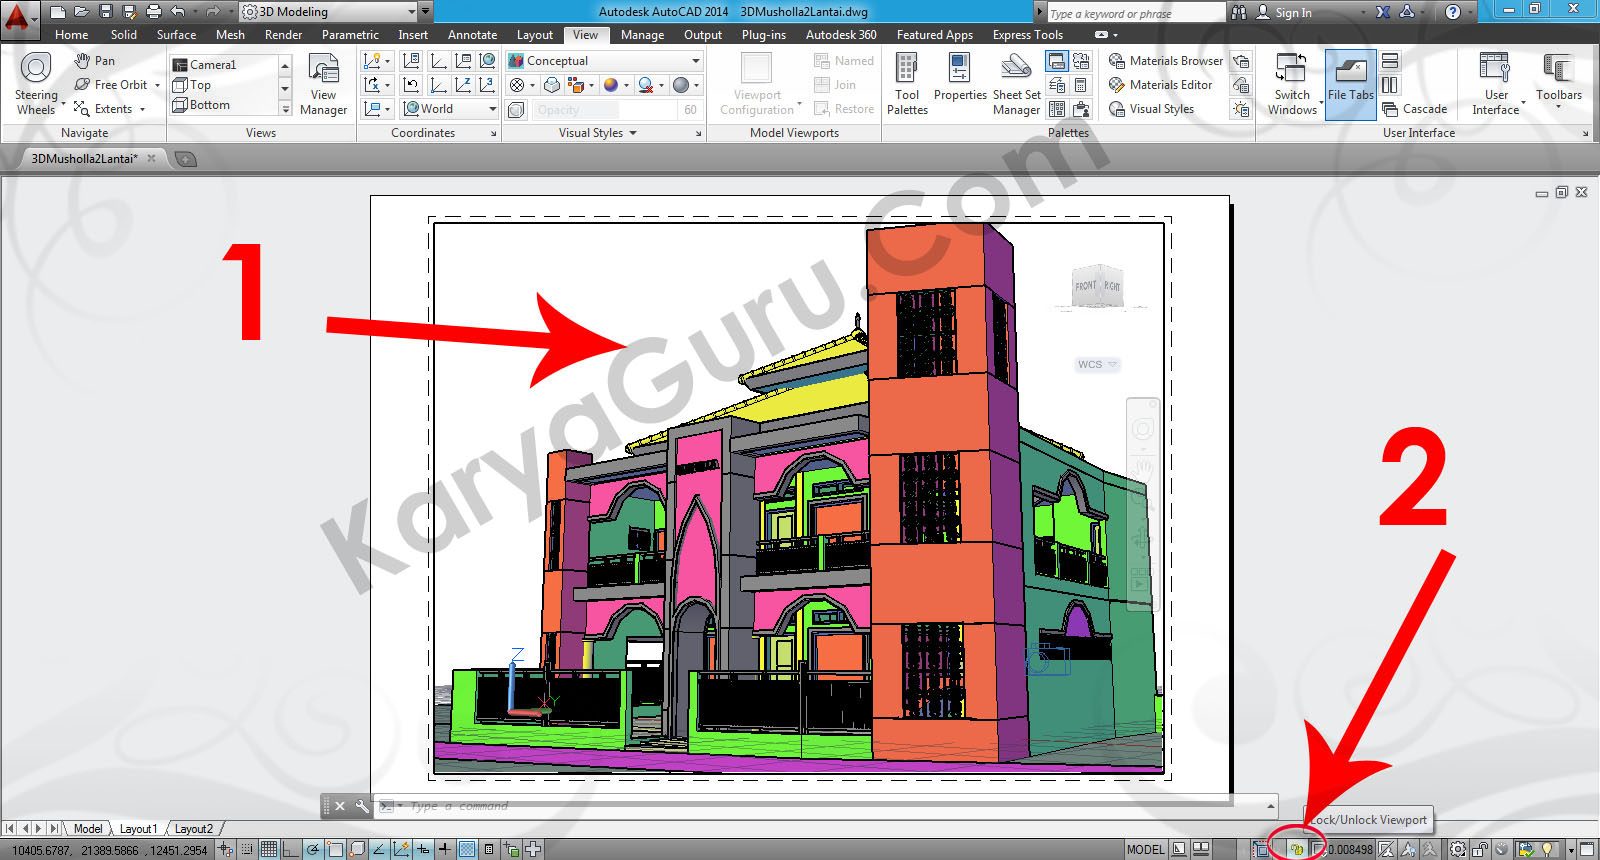Toggle Grid Display in status bar
The image size is (1600, 860).
tap(269, 849)
